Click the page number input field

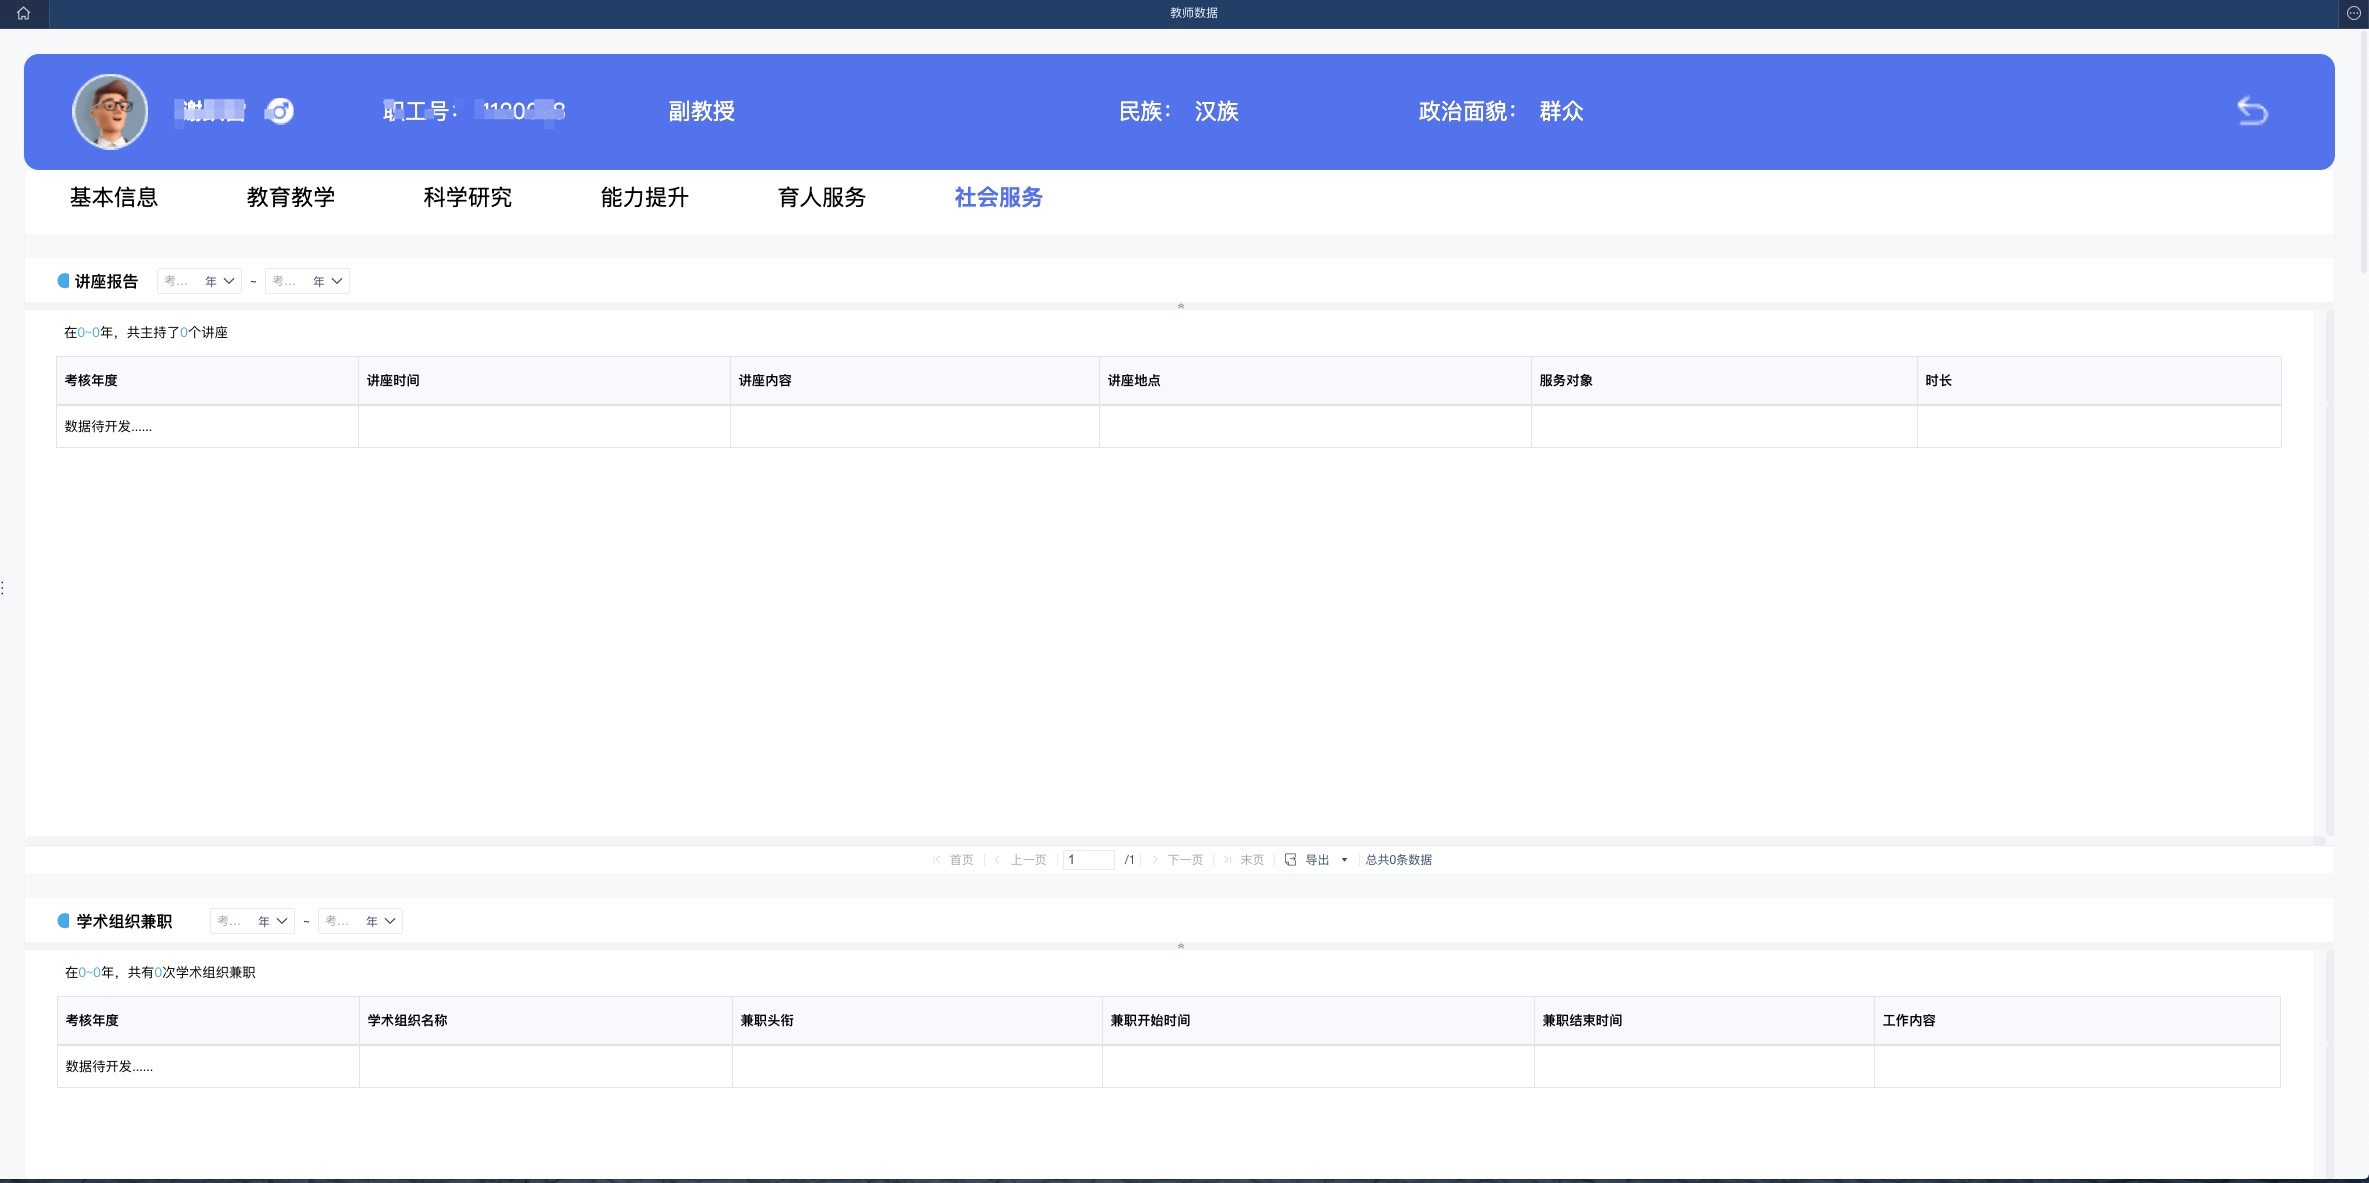pos(1088,860)
